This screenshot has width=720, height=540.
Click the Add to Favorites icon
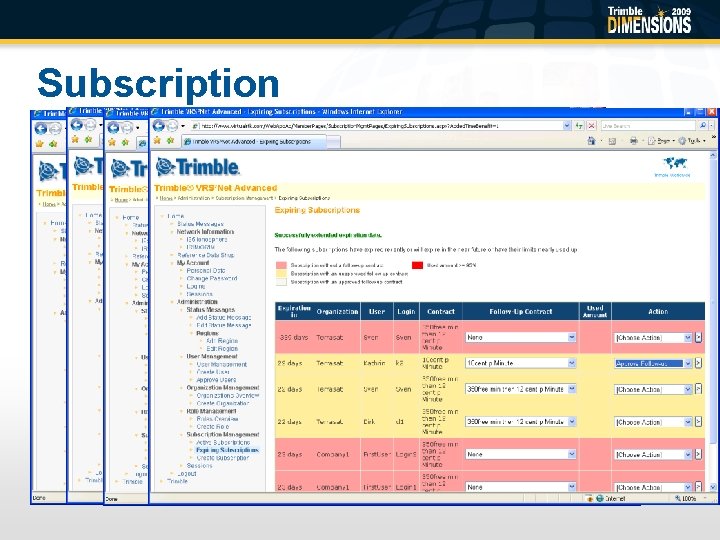[x=171, y=141]
